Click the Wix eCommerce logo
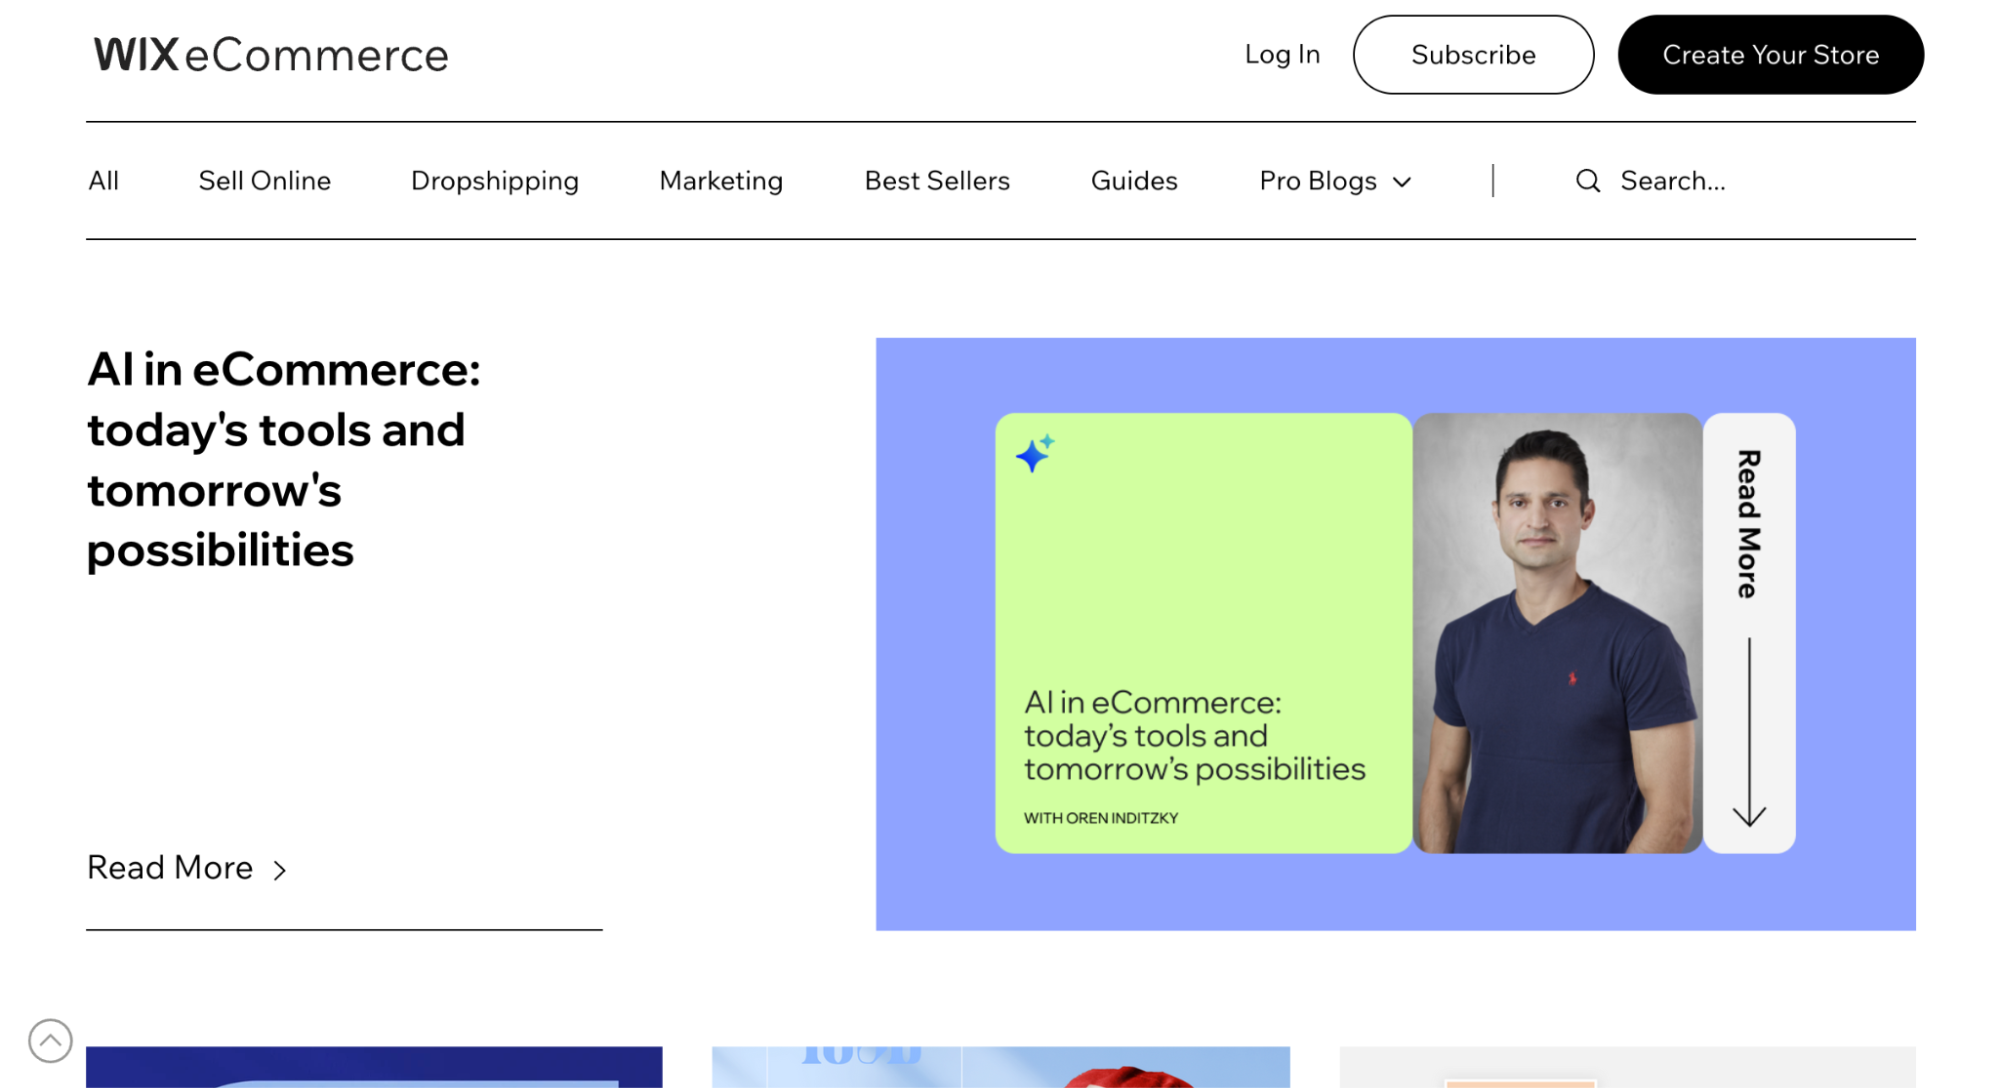The width and height of the screenshot is (1999, 1089). (271, 55)
